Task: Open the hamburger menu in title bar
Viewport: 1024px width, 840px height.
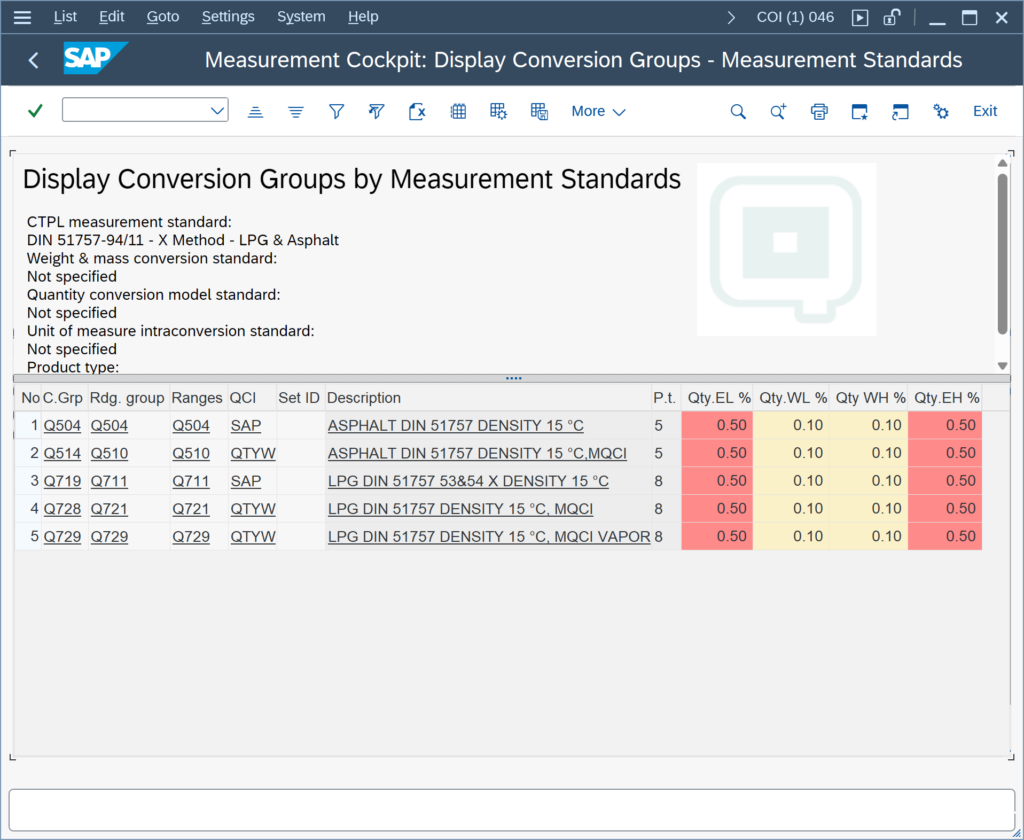Action: coord(22,17)
